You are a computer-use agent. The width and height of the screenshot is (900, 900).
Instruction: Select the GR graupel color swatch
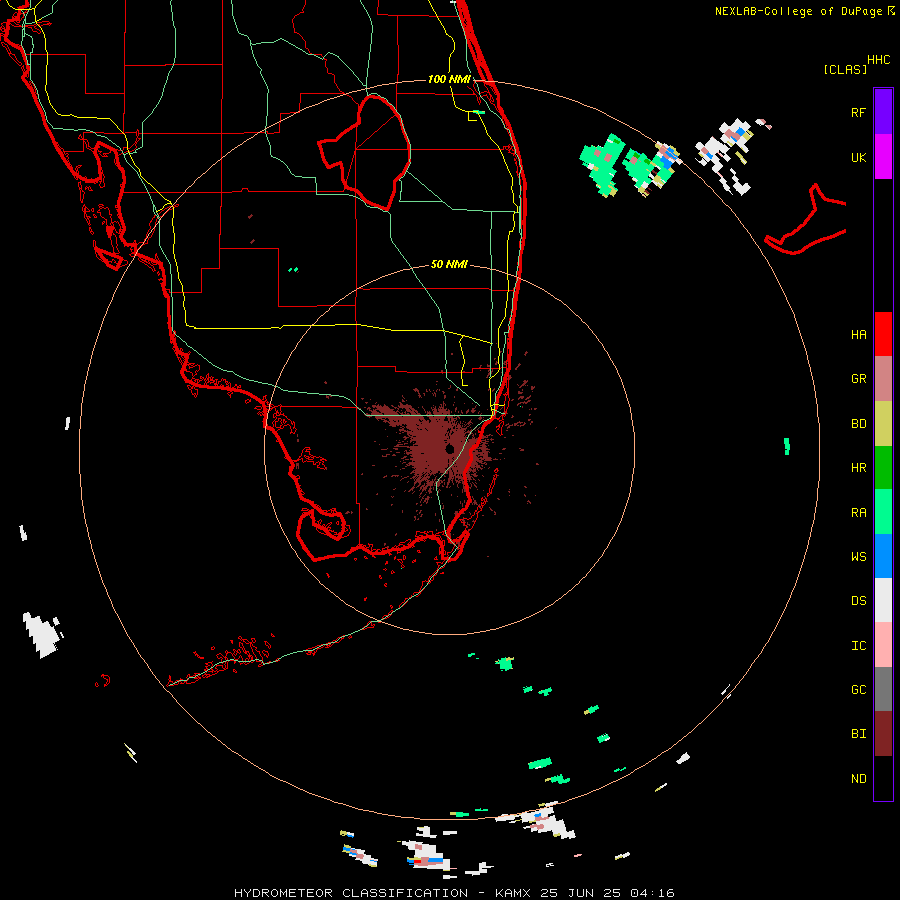[x=883, y=378]
